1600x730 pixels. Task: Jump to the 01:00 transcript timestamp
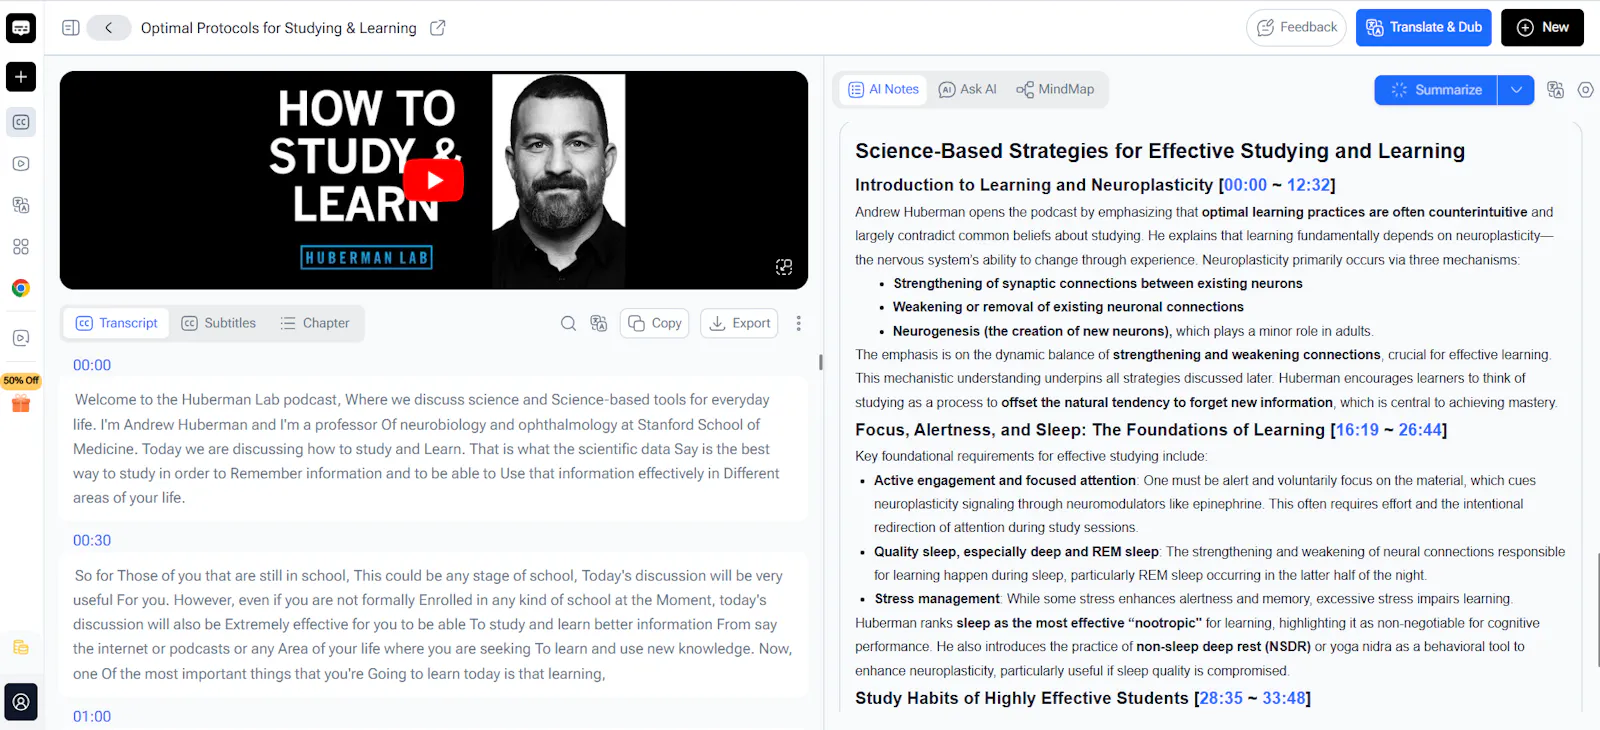pos(92,717)
